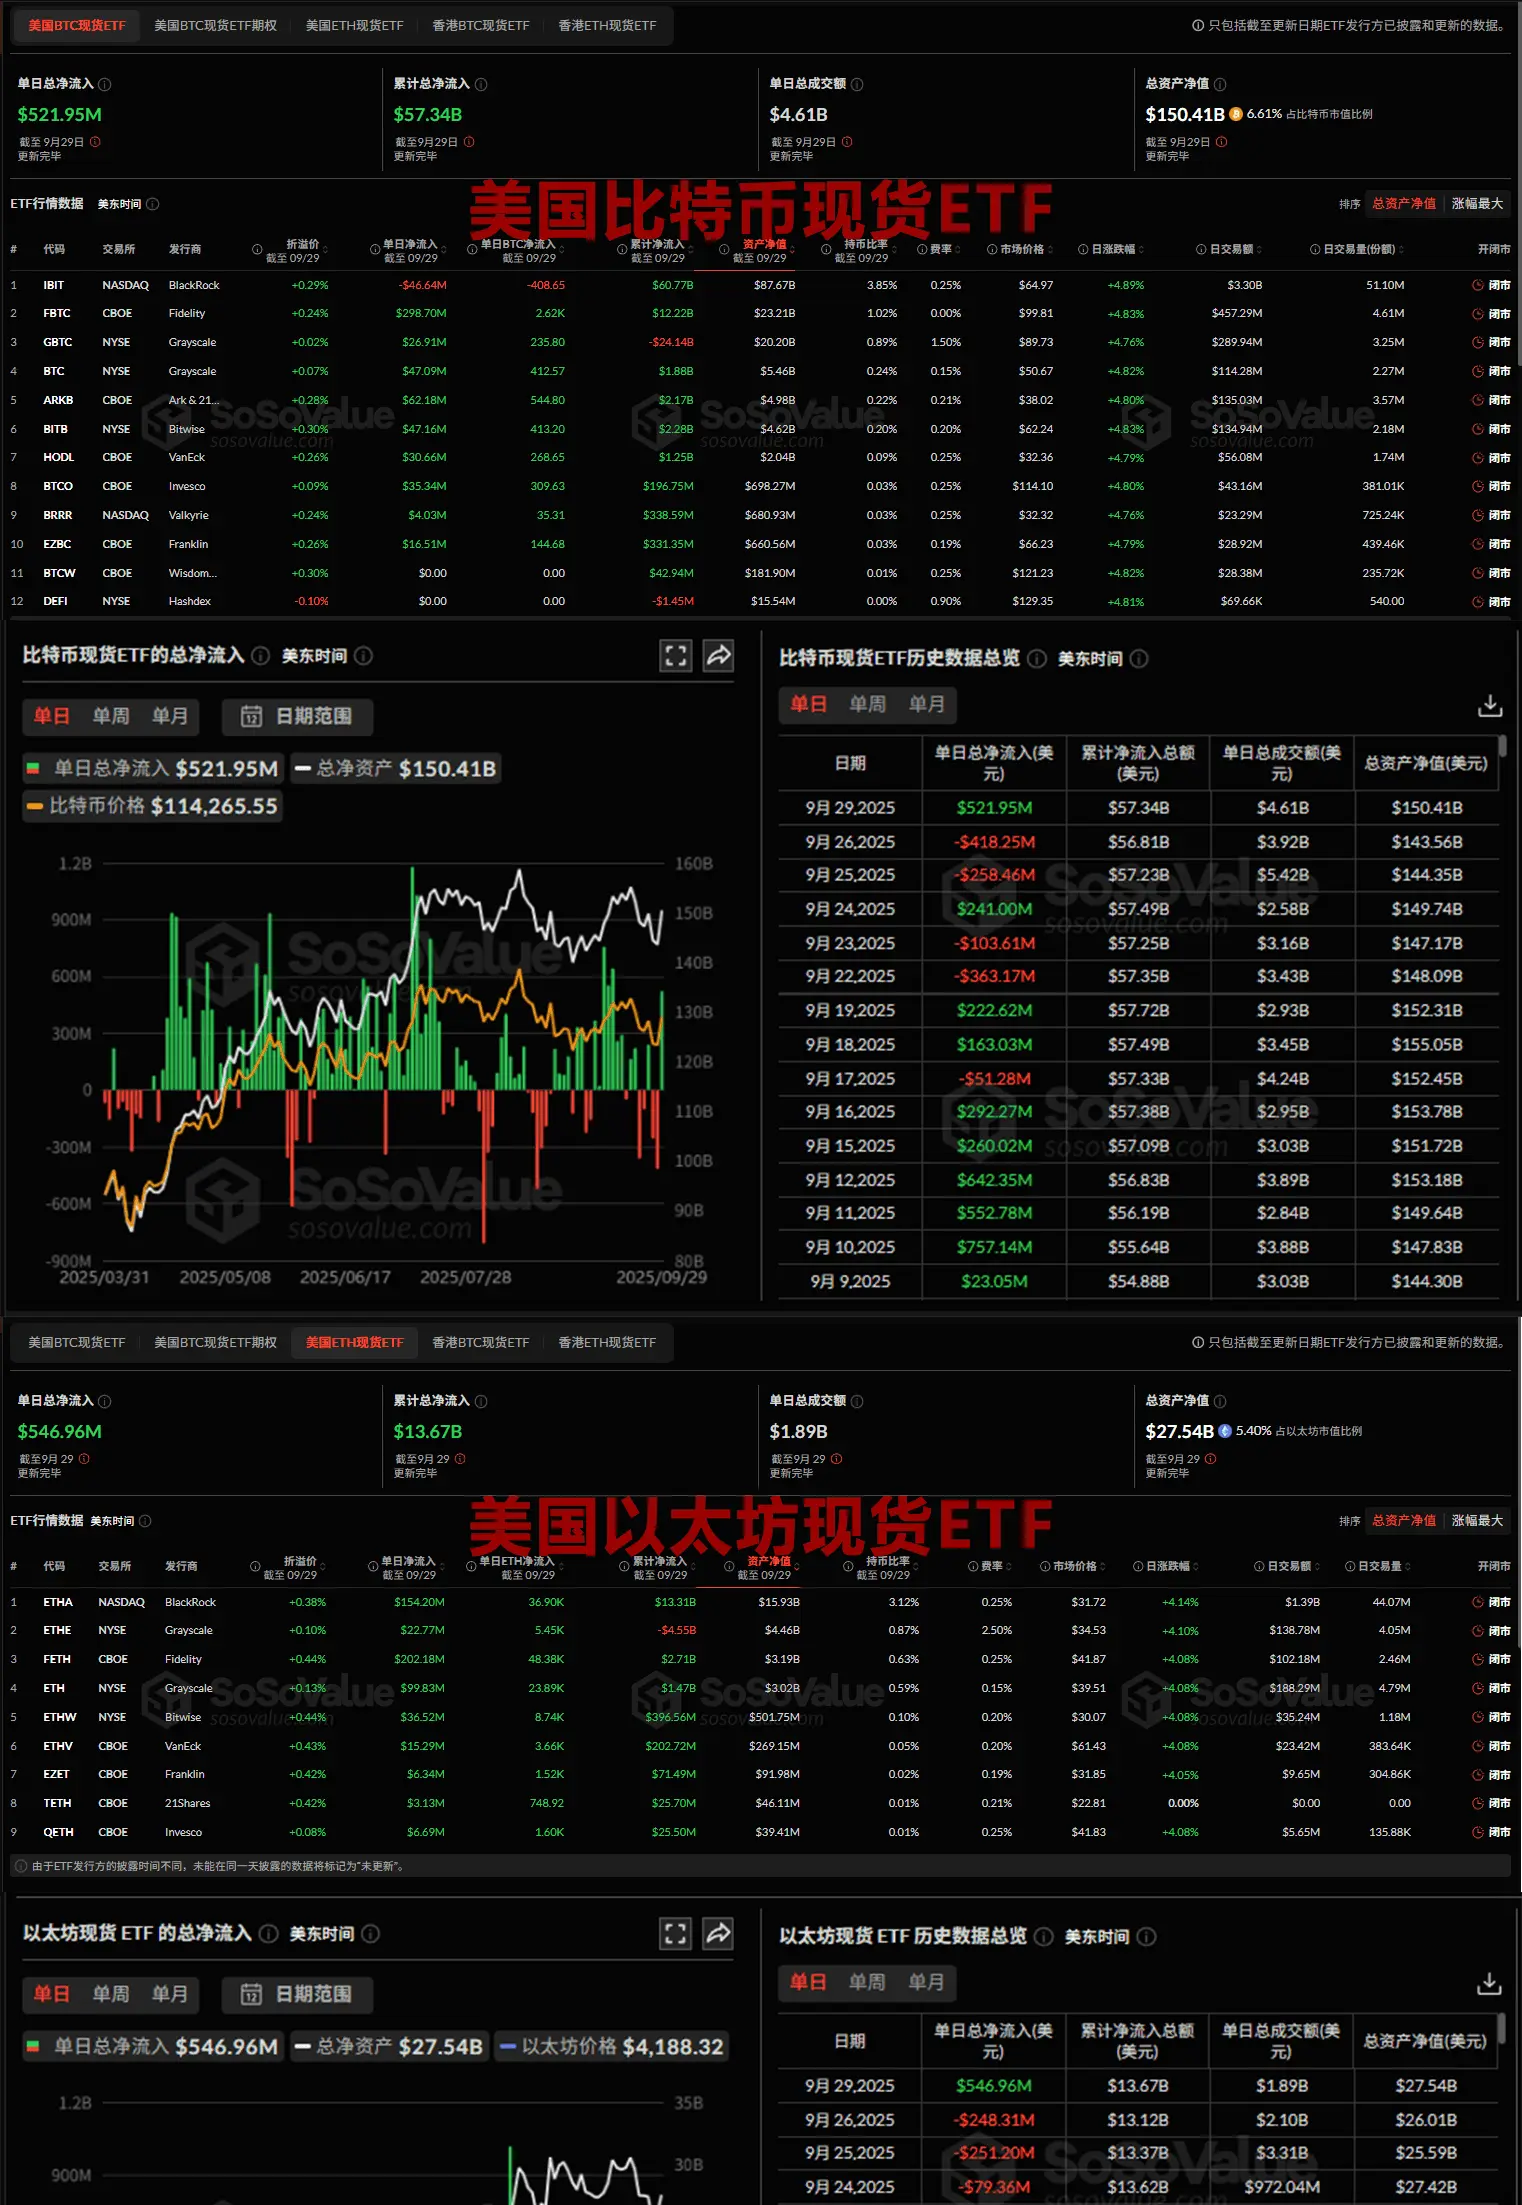Screen dimensions: 1522x2205
Task: Click info icon right after 比特币现货ETF历史数据总览 title
Action: click(x=1038, y=658)
